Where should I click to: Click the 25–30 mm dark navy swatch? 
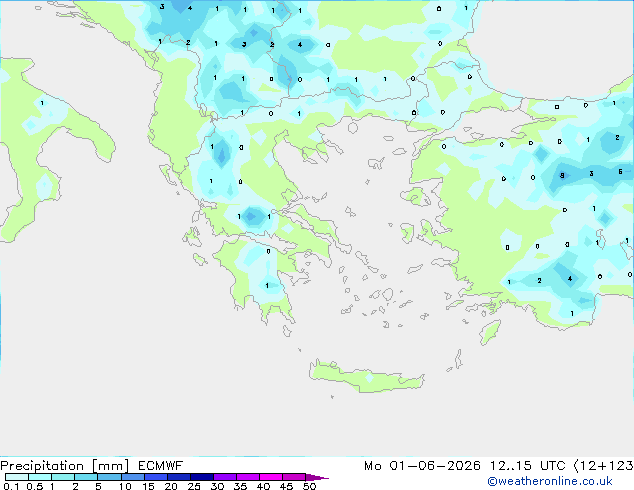point(202,477)
